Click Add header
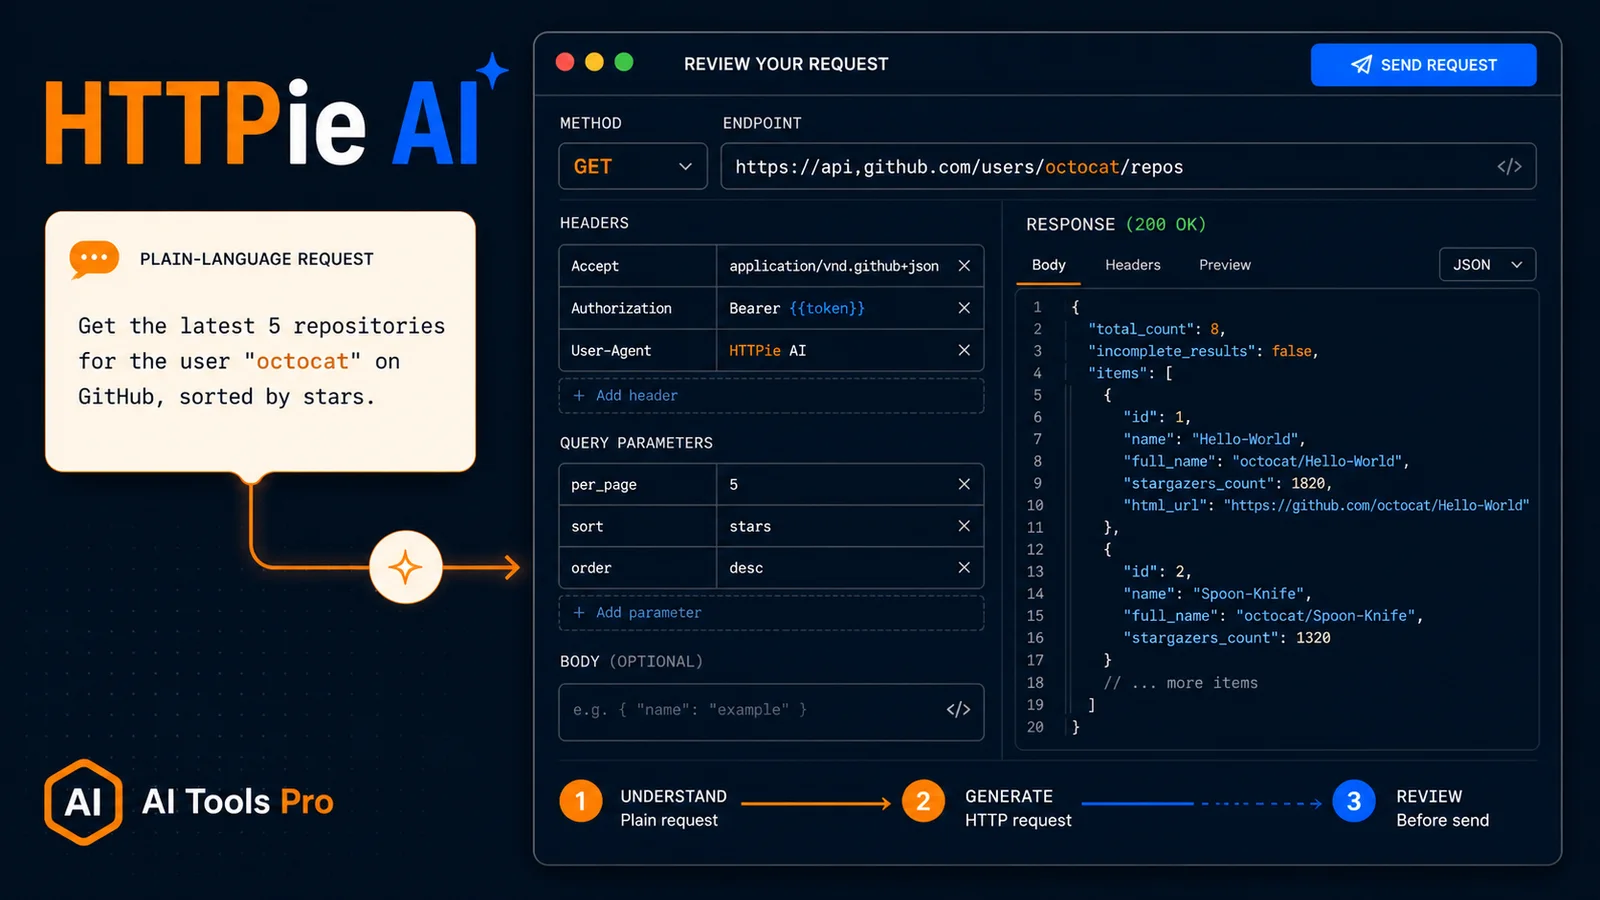1600x900 pixels. (x=771, y=395)
